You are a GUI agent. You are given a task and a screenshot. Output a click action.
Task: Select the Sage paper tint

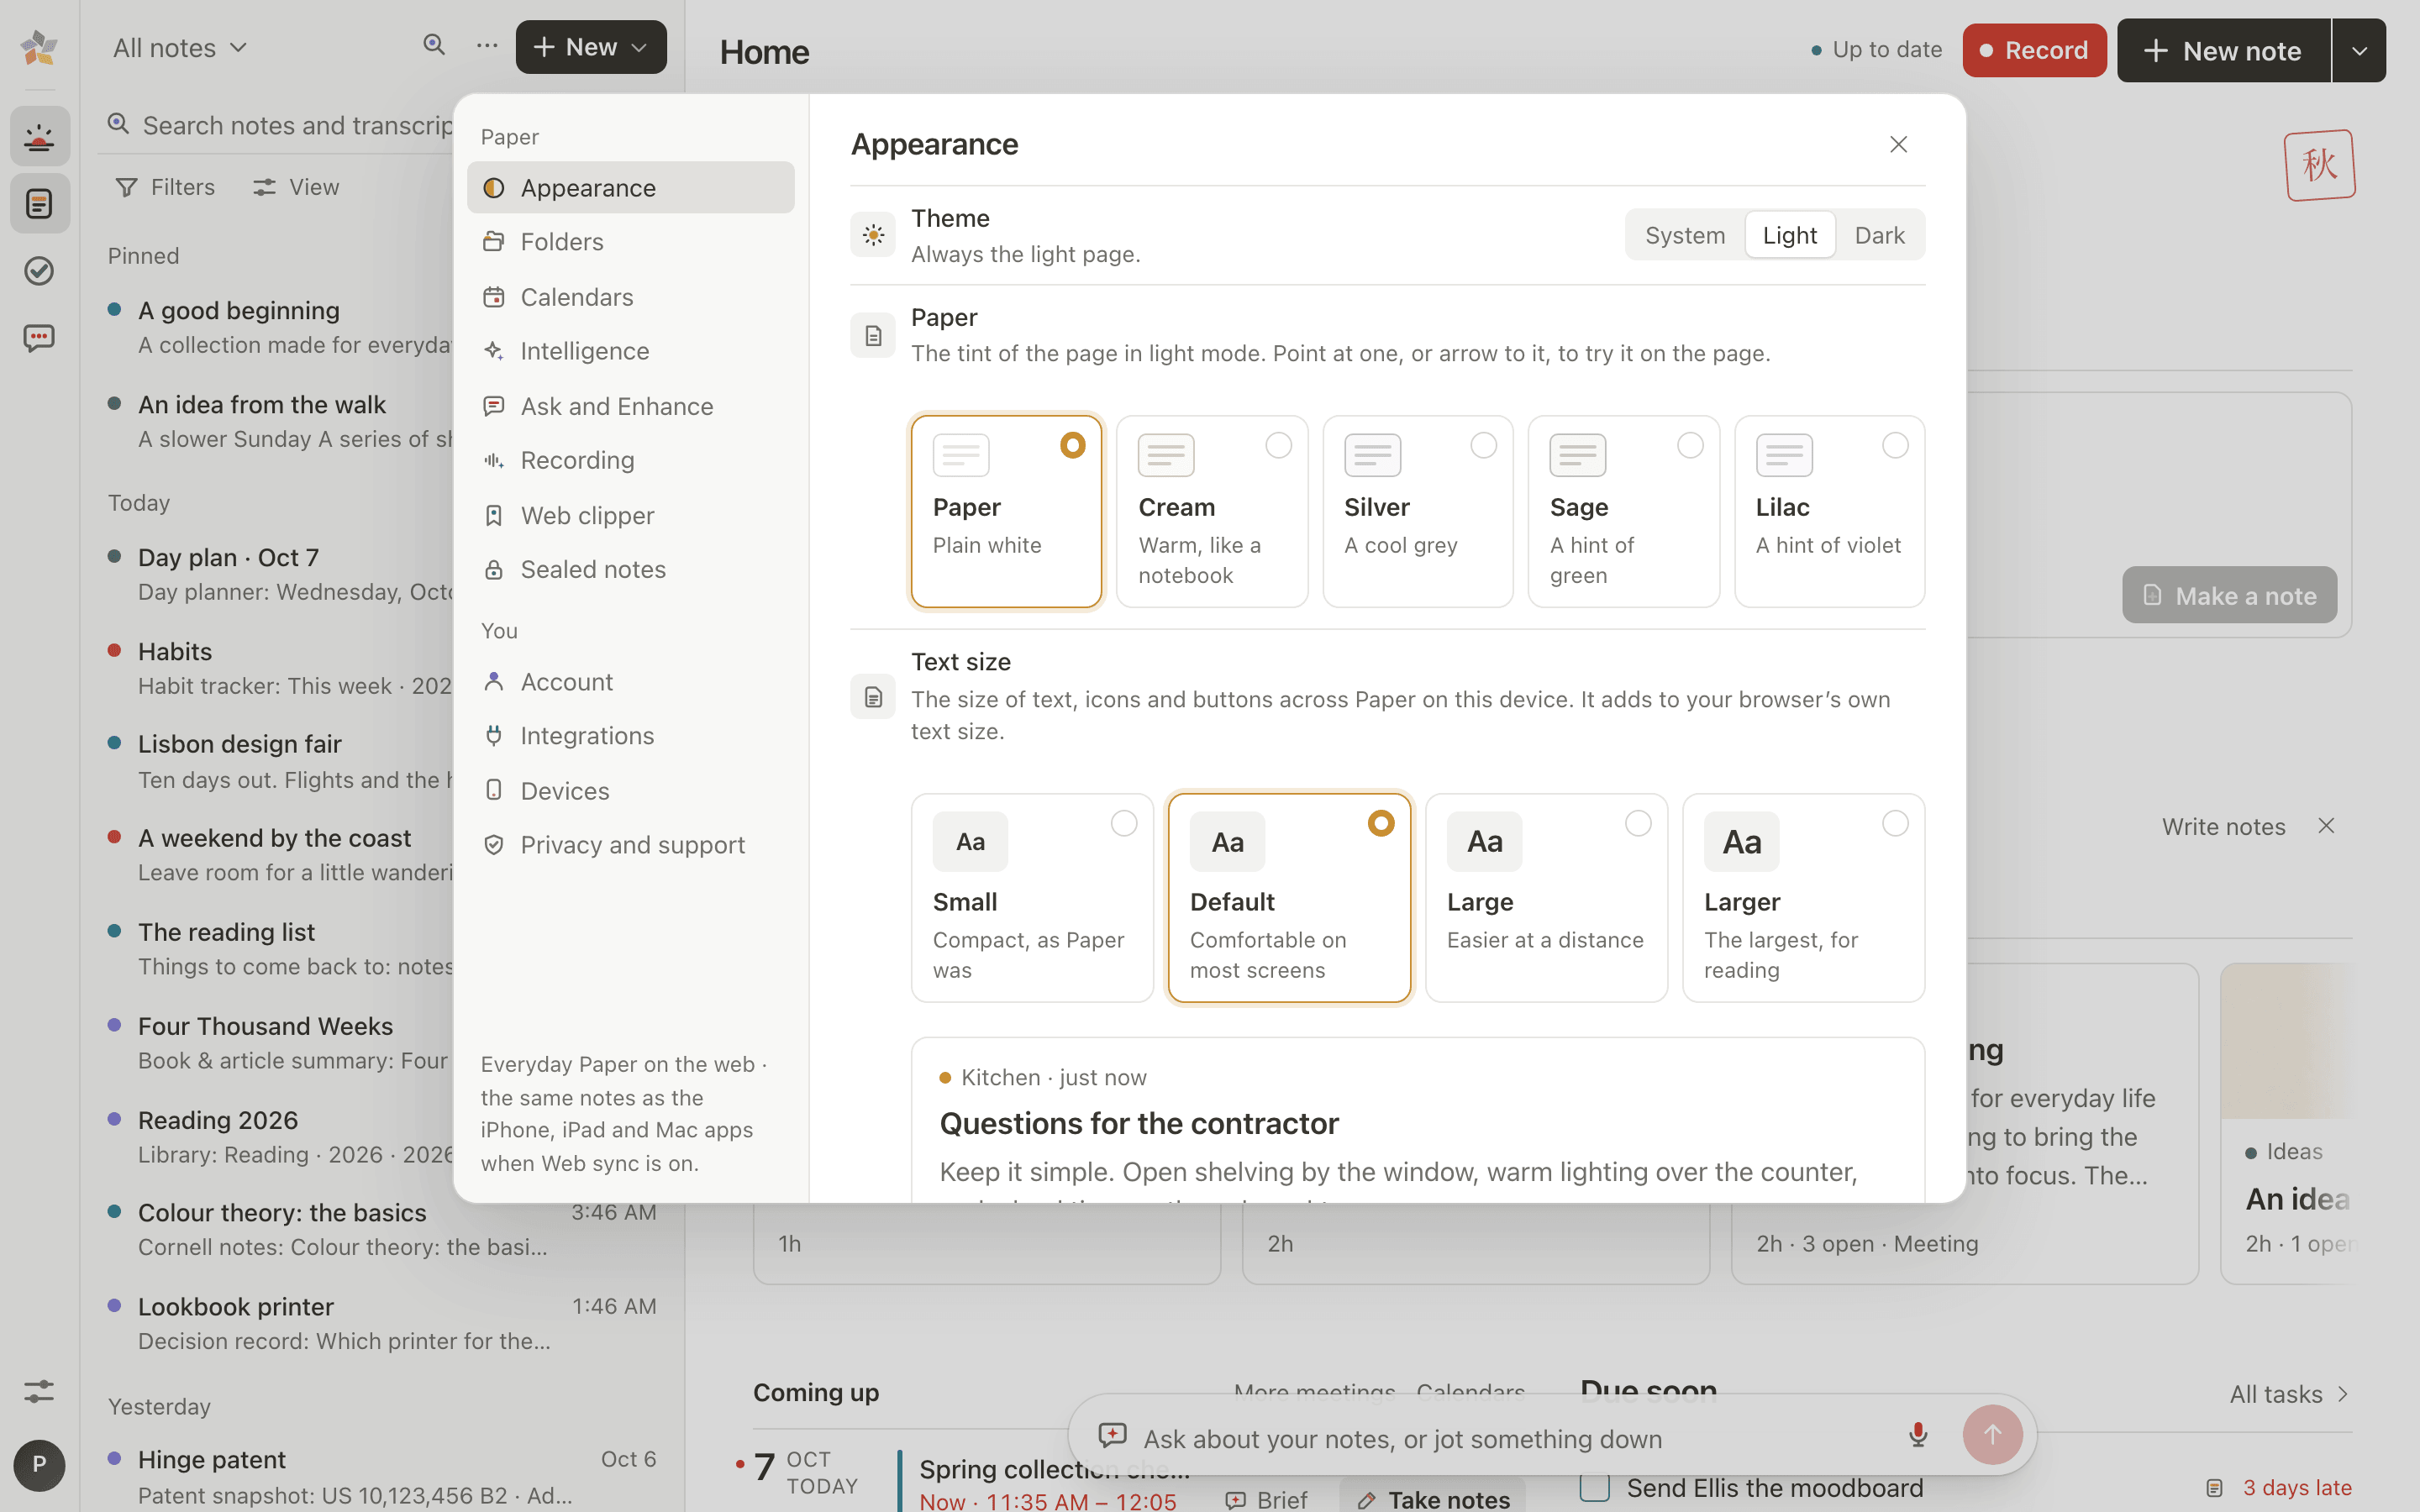coord(1624,511)
